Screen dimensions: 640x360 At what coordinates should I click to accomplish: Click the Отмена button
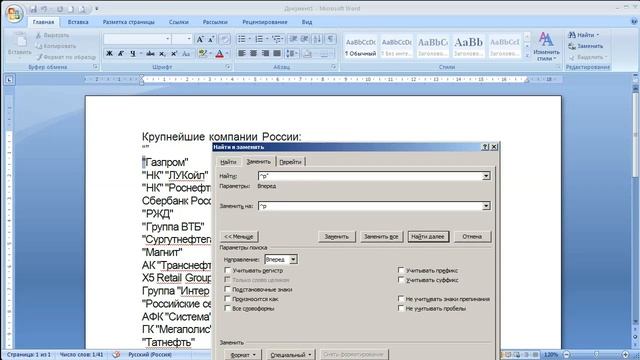tap(472, 237)
